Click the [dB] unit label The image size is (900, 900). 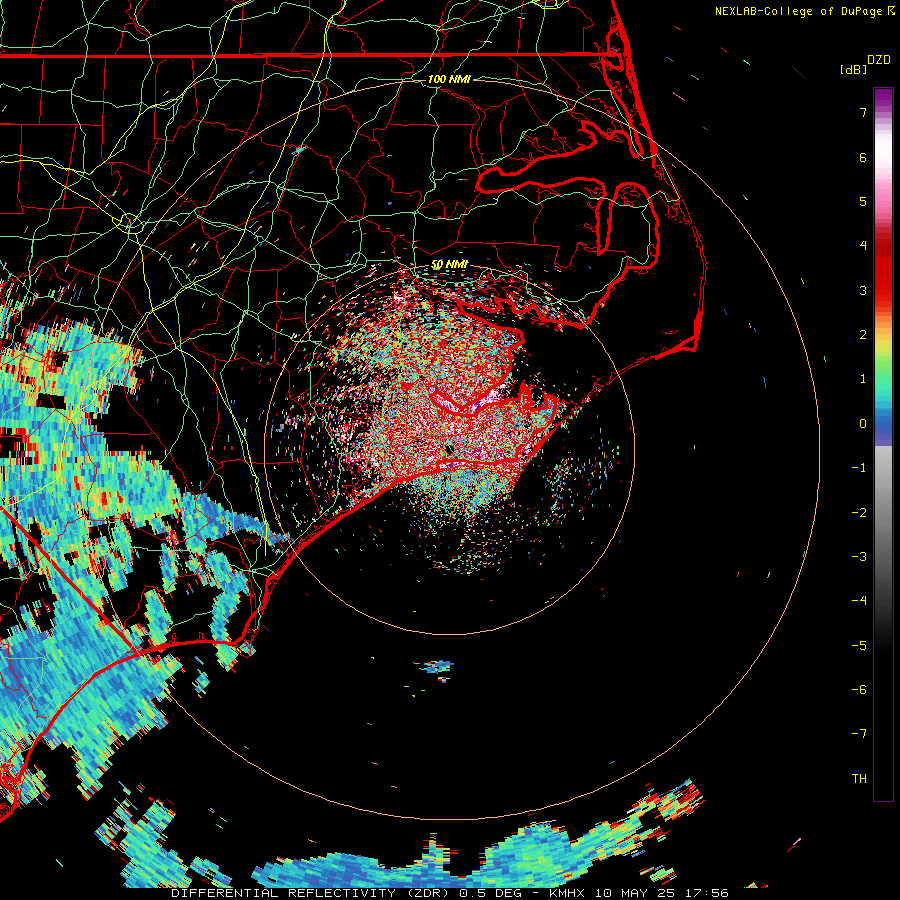click(854, 69)
